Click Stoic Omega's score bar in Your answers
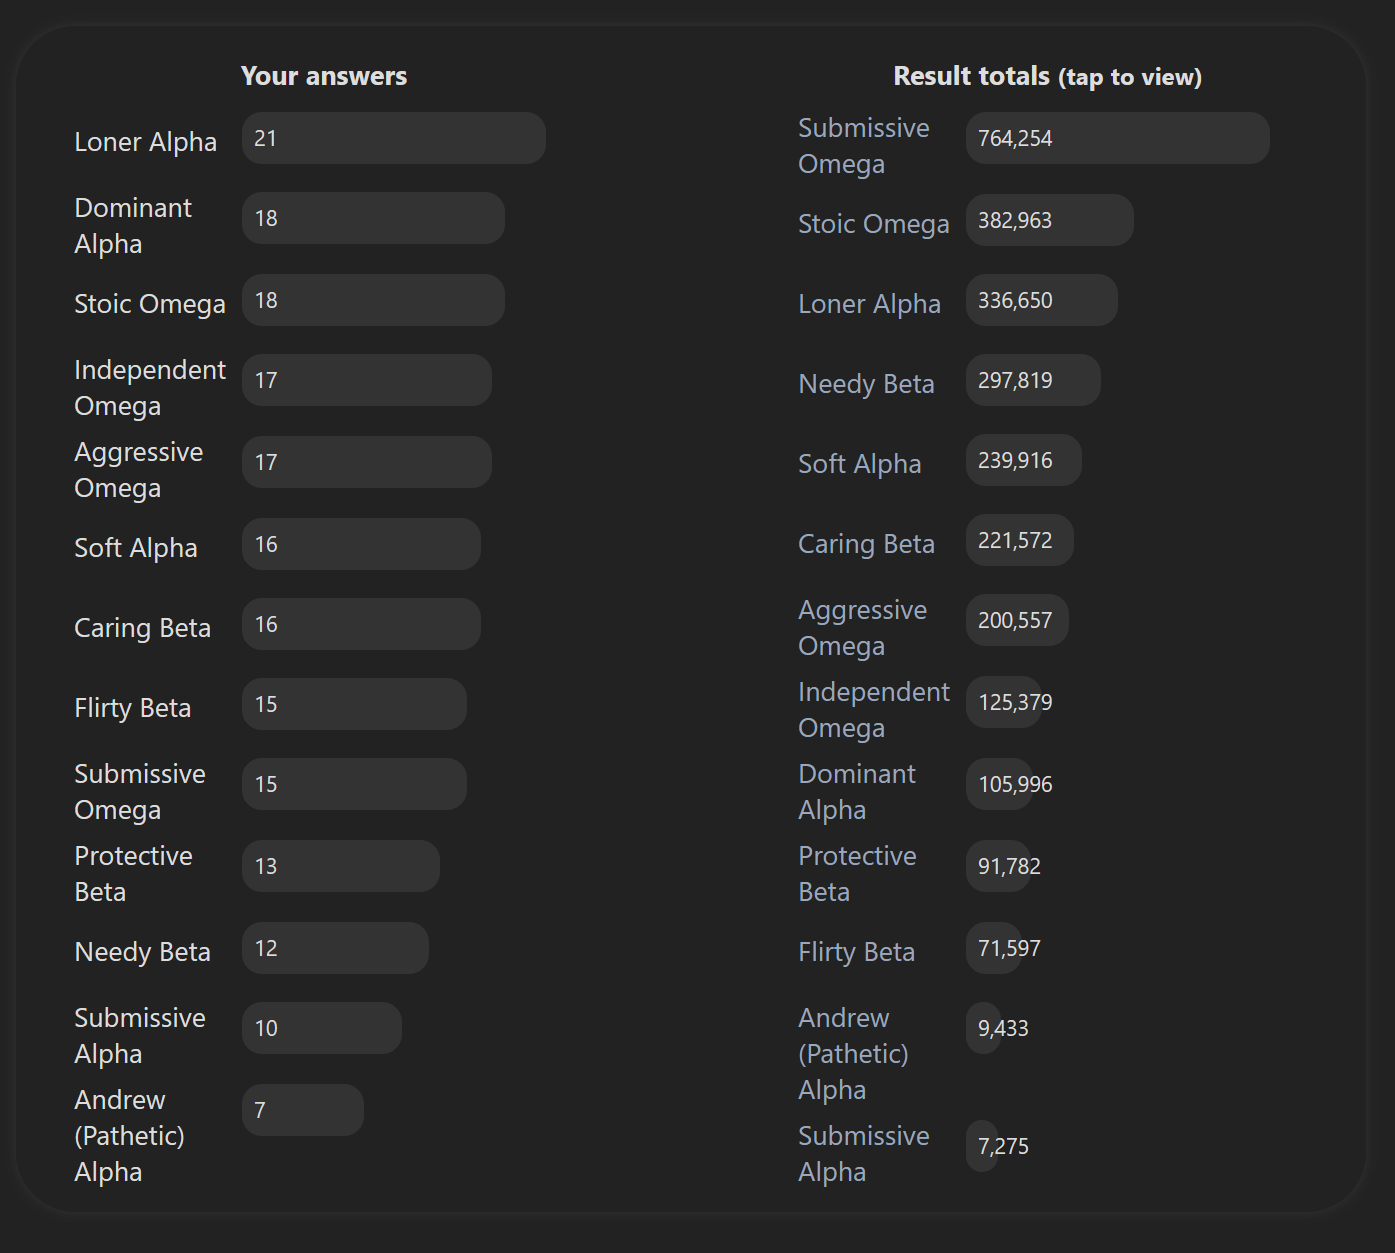The image size is (1395, 1253). pos(373,300)
